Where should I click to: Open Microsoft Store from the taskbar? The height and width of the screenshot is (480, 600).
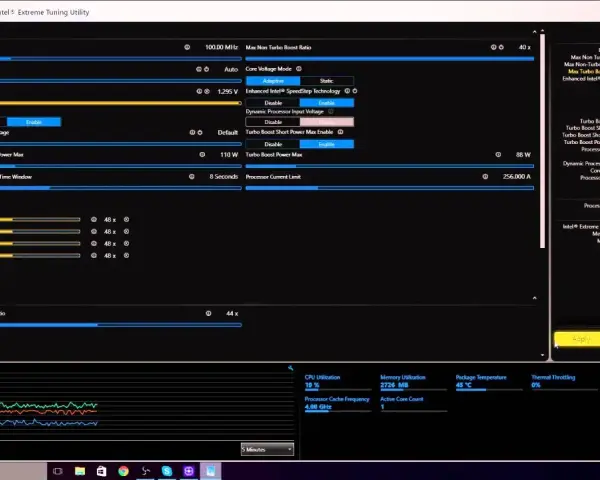(101, 471)
